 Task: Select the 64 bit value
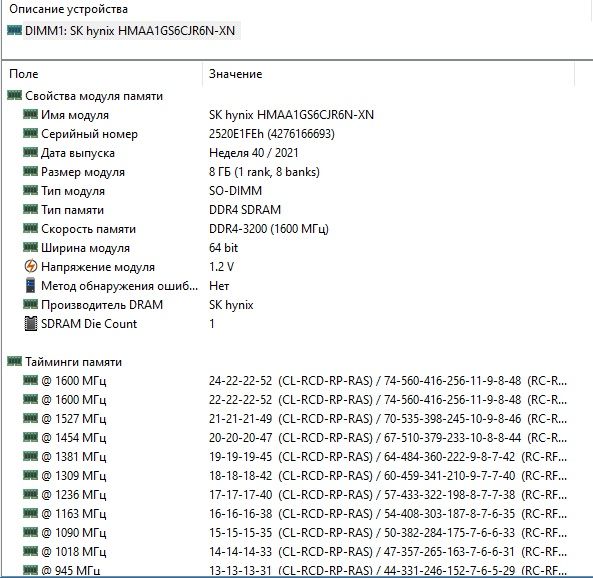(224, 248)
